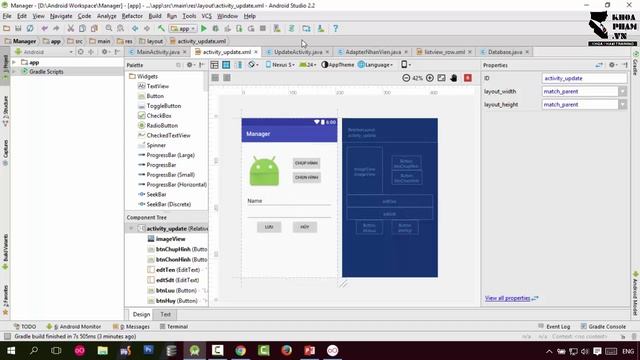Click the Undo arrow in toolbar
The image size is (640, 360).
(x=44, y=29)
